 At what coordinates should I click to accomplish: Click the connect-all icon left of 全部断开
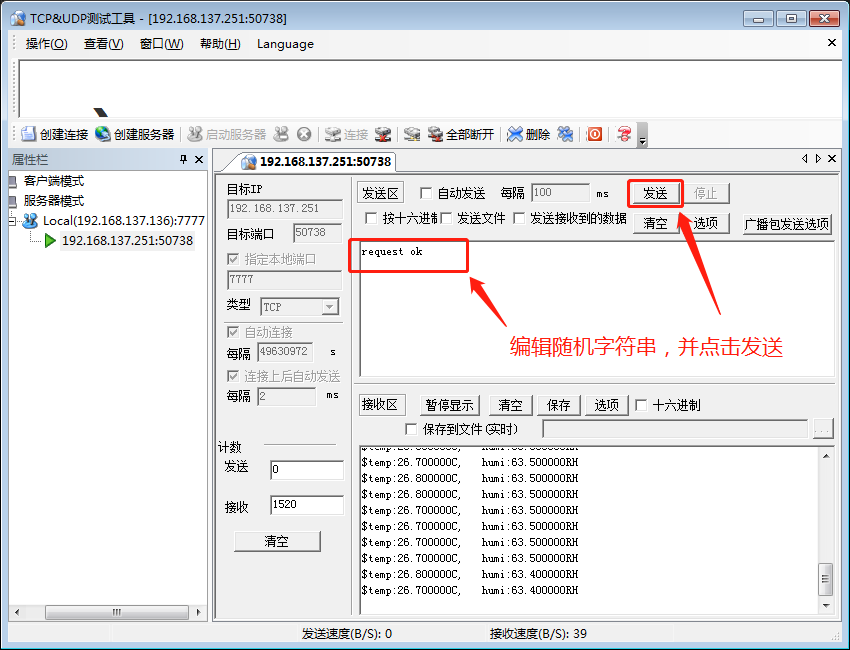point(412,133)
